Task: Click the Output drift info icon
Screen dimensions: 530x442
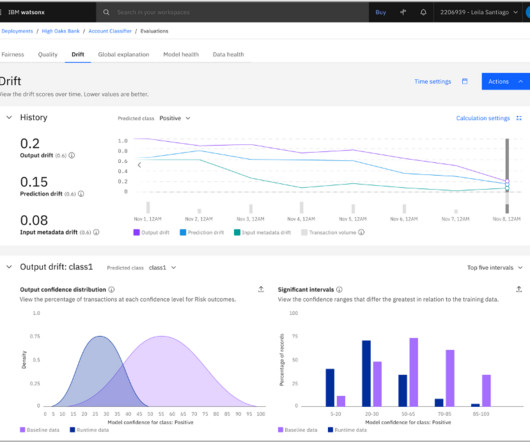Action: coord(72,155)
